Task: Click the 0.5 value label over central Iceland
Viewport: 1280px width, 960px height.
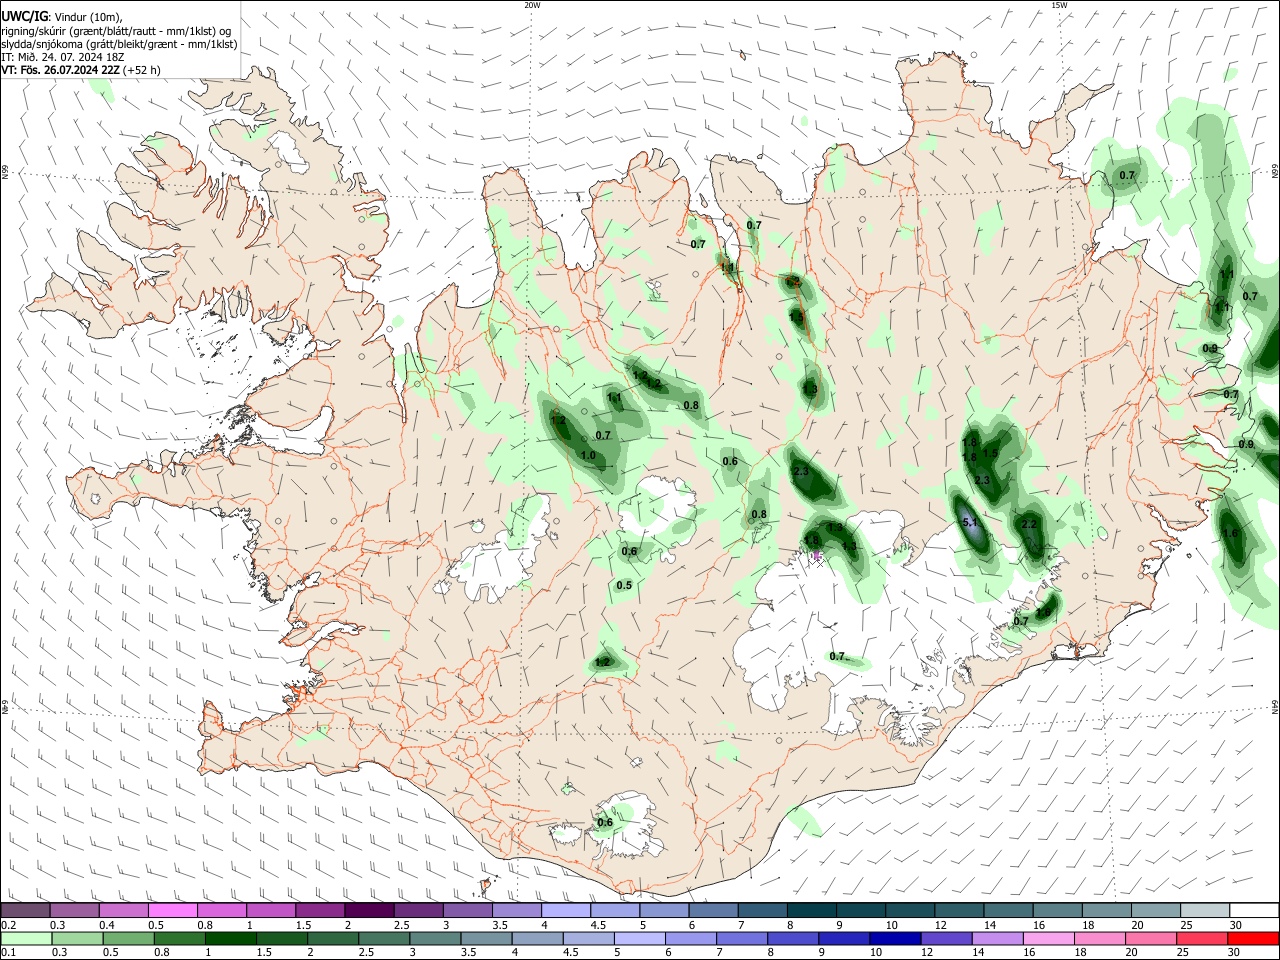Action: pos(624,585)
